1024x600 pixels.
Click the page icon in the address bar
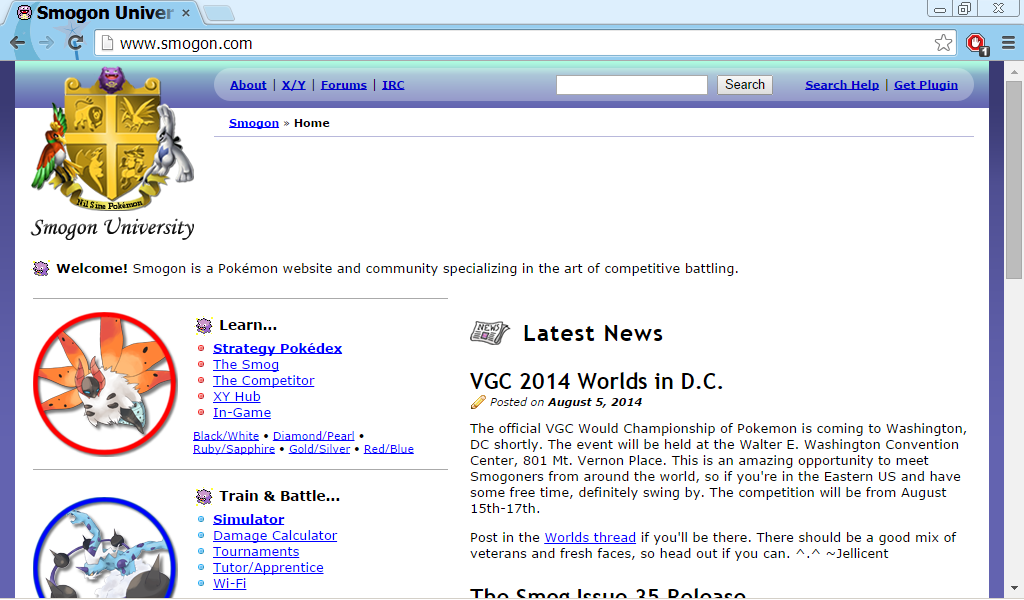(107, 44)
